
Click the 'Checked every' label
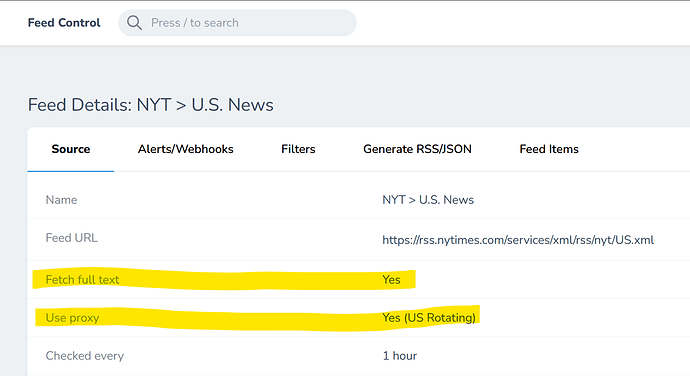[x=84, y=356]
